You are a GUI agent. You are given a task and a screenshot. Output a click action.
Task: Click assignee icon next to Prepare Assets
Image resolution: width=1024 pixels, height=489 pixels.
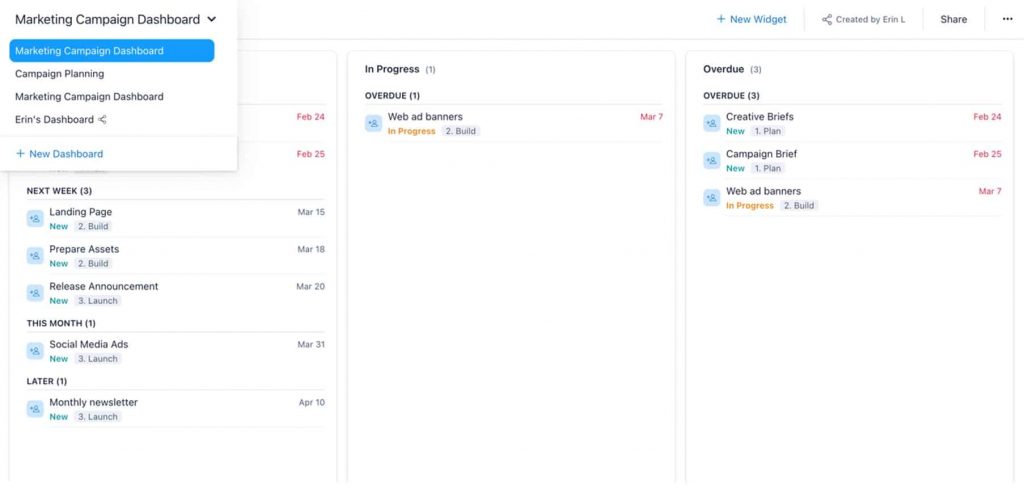35,255
